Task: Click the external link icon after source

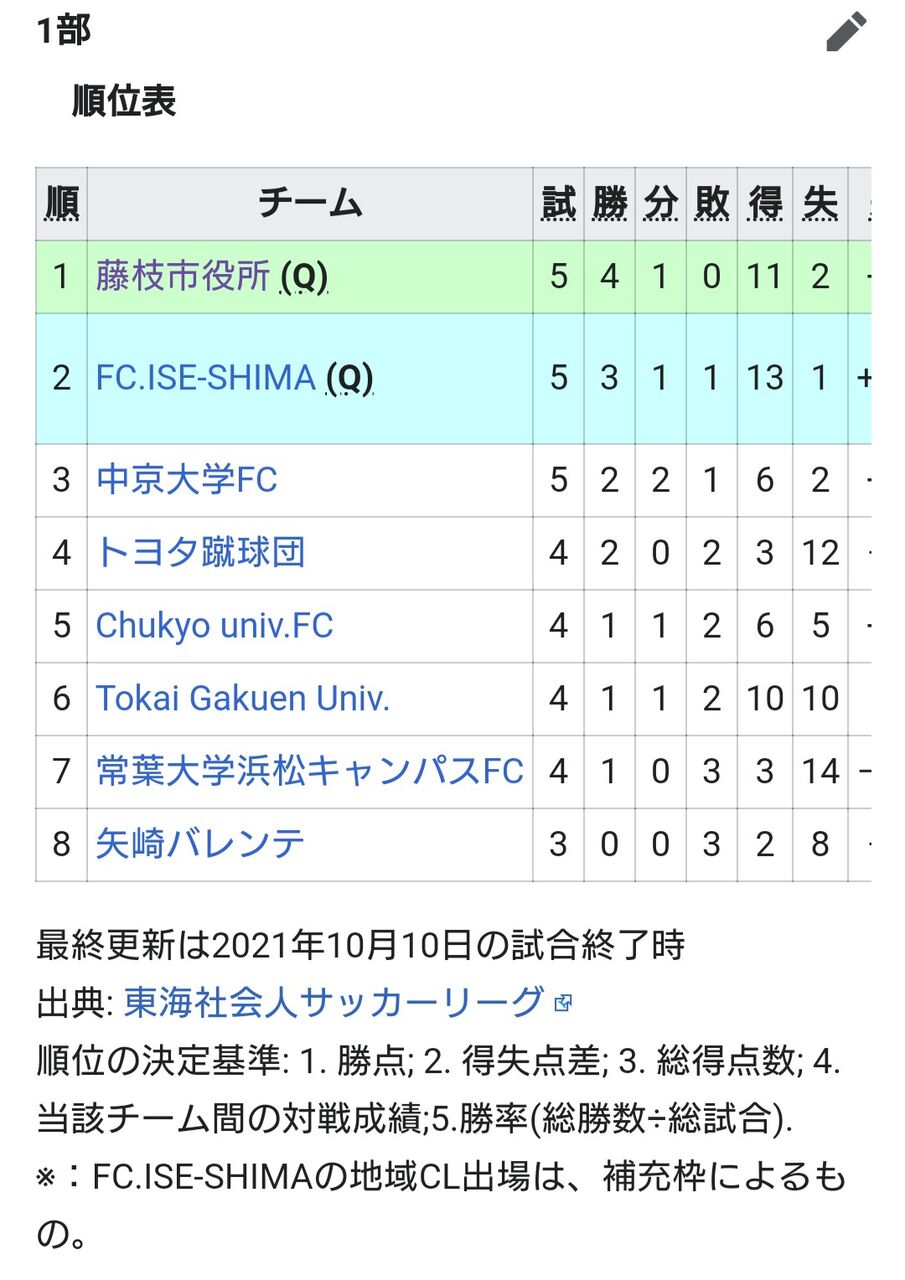Action: (563, 1003)
